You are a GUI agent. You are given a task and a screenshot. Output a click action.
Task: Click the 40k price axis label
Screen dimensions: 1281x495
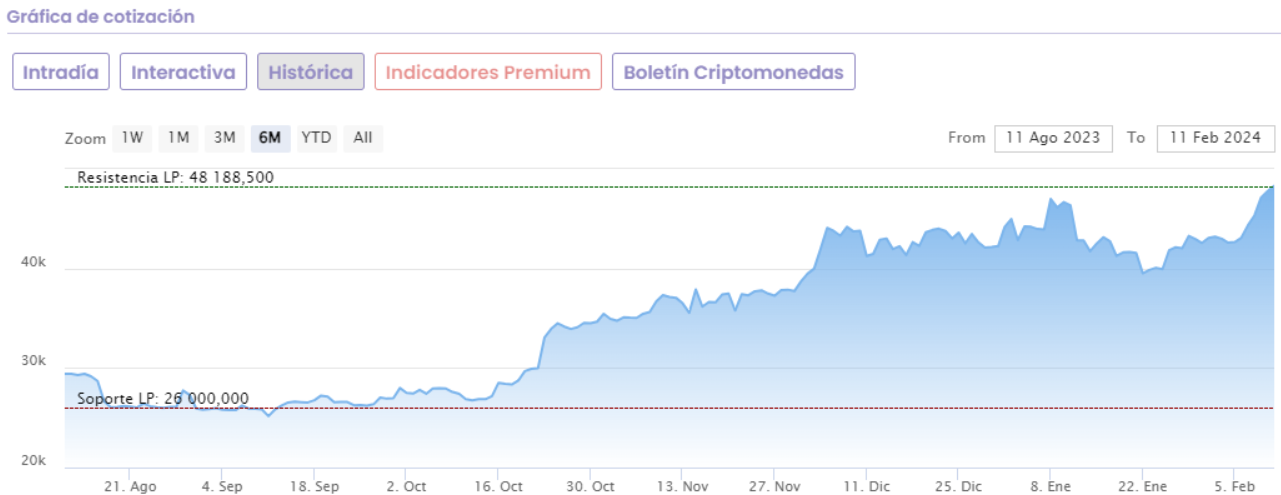click(x=33, y=262)
